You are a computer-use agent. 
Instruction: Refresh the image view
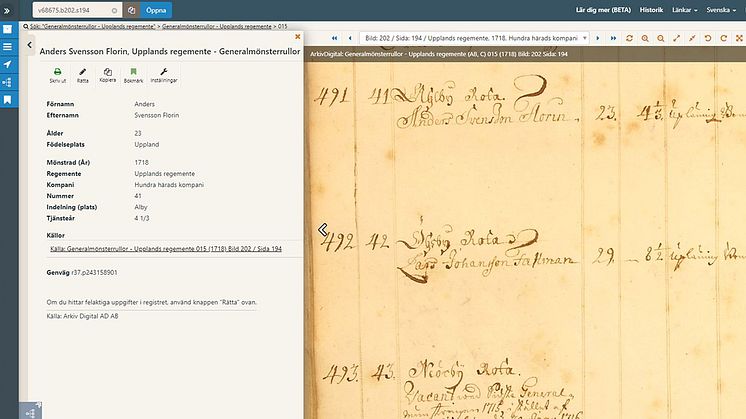pos(629,38)
